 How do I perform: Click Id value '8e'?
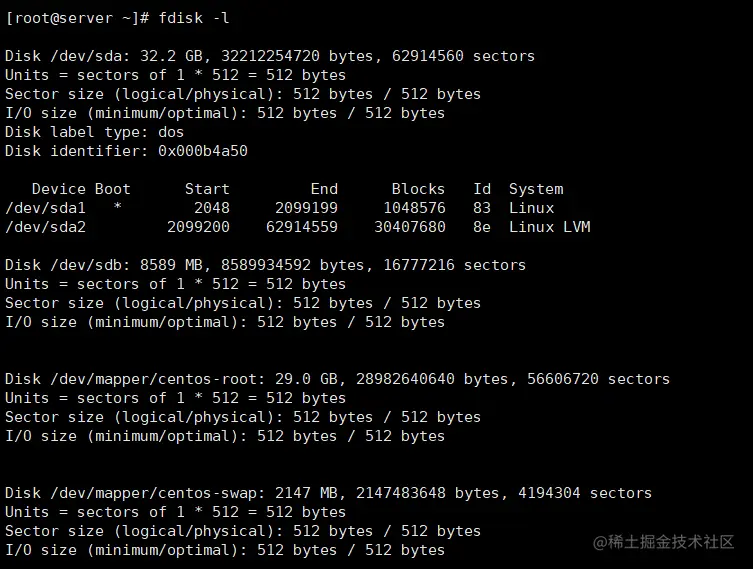pyautogui.click(x=482, y=227)
